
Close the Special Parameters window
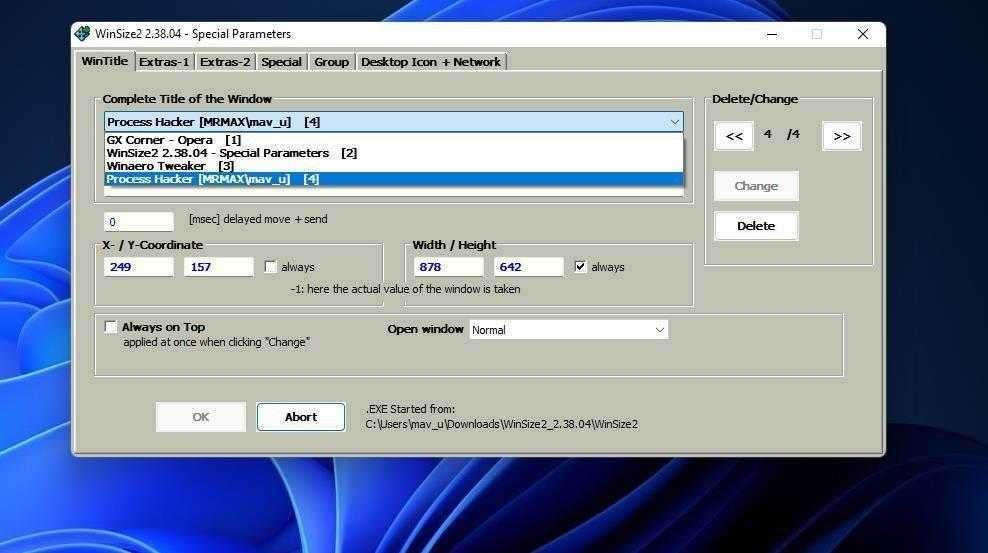pyautogui.click(x=862, y=34)
